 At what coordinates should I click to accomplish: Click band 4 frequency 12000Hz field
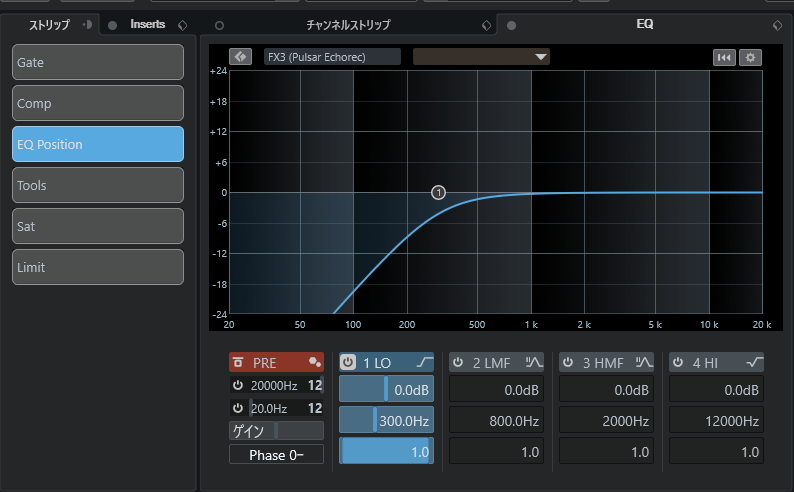(x=717, y=421)
